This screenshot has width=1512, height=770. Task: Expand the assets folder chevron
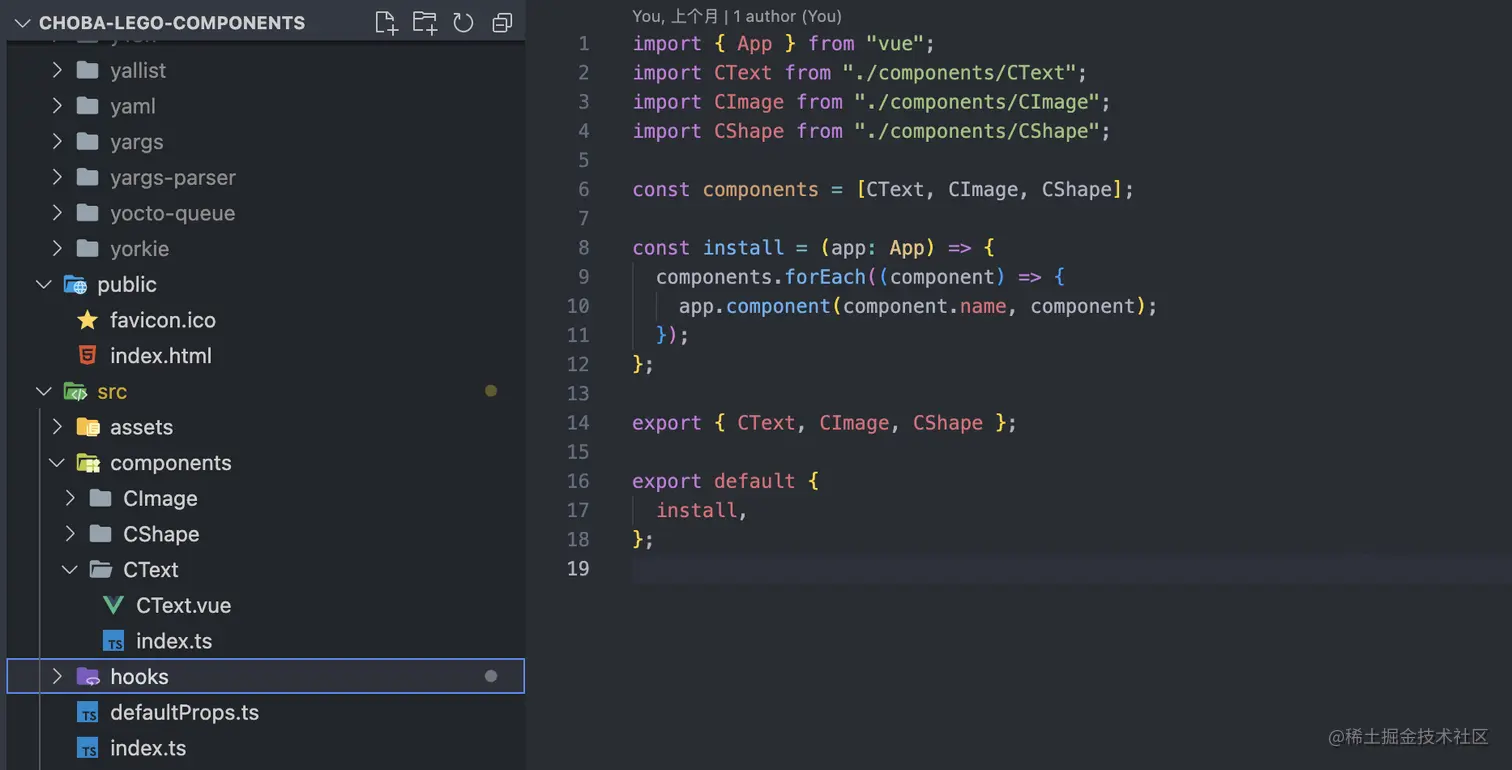tap(57, 427)
